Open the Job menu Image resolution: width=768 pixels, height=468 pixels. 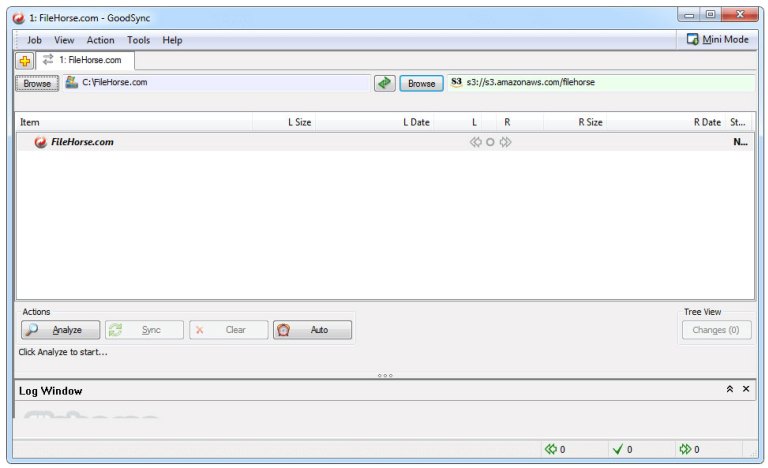[34, 40]
